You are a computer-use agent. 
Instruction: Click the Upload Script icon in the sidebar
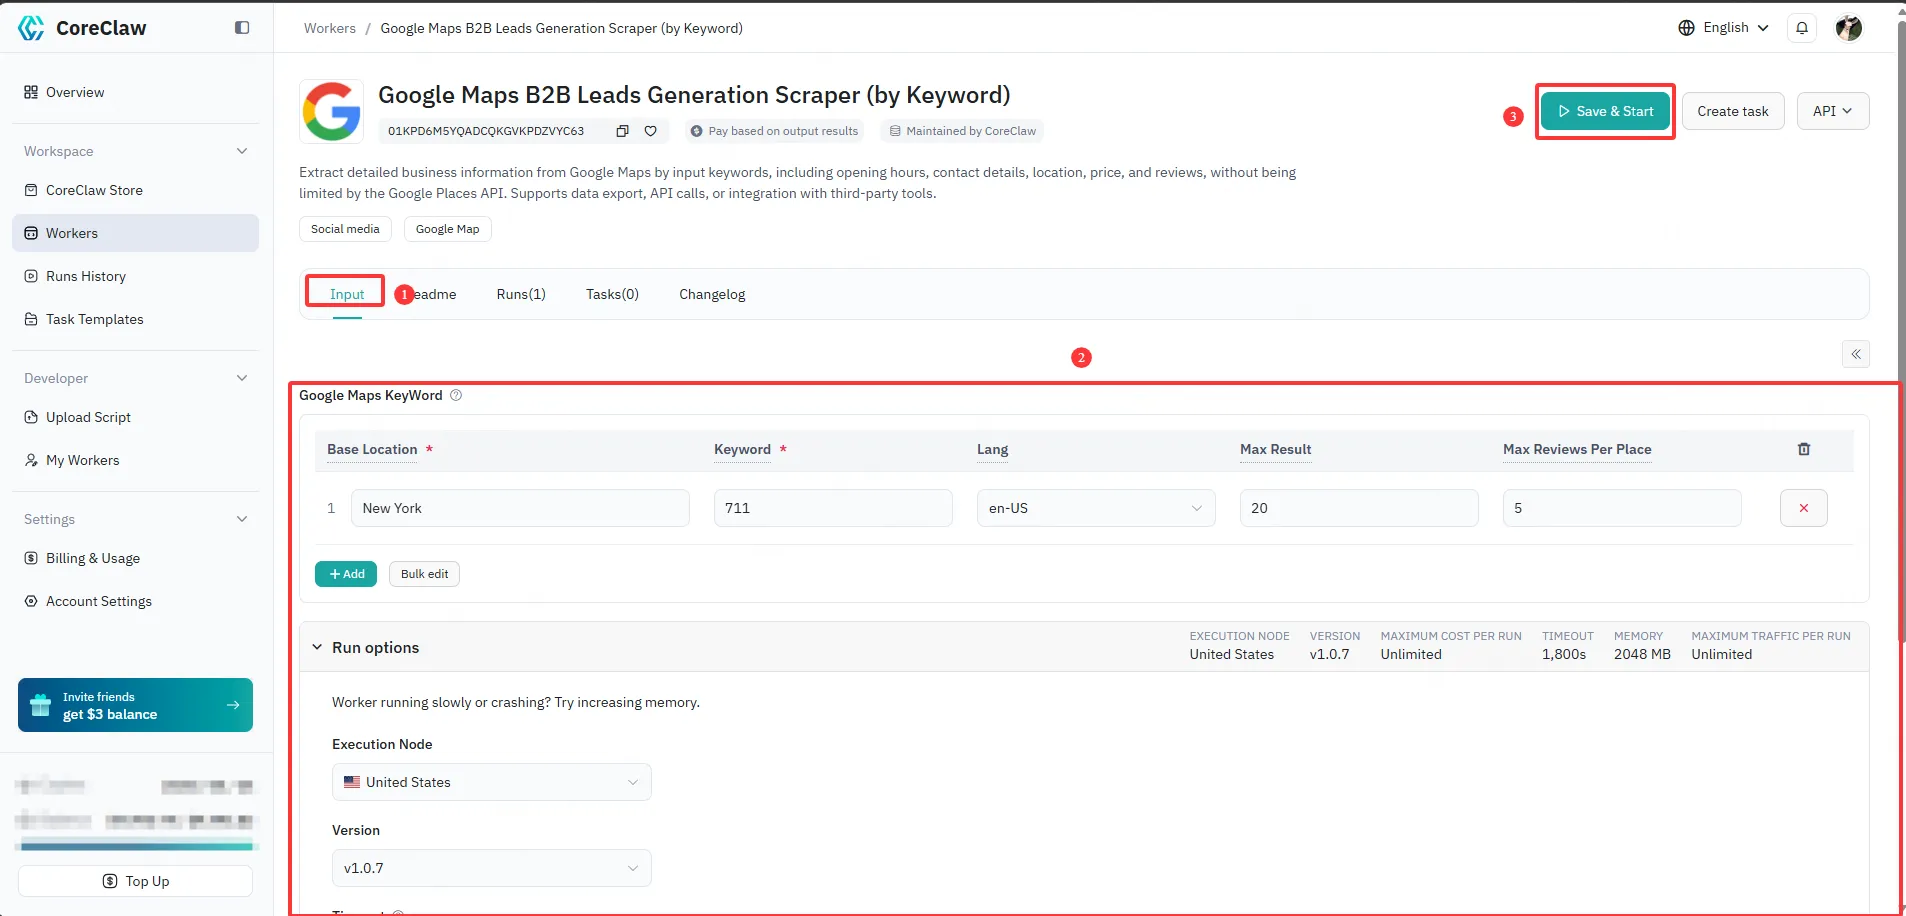coord(31,417)
